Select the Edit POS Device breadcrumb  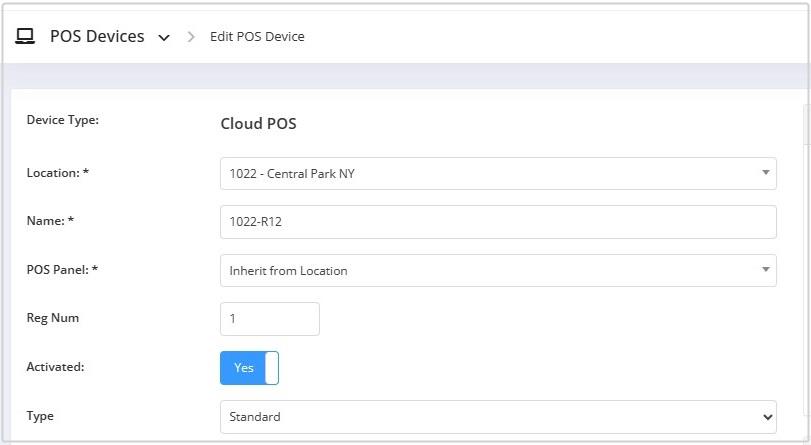[x=257, y=37]
